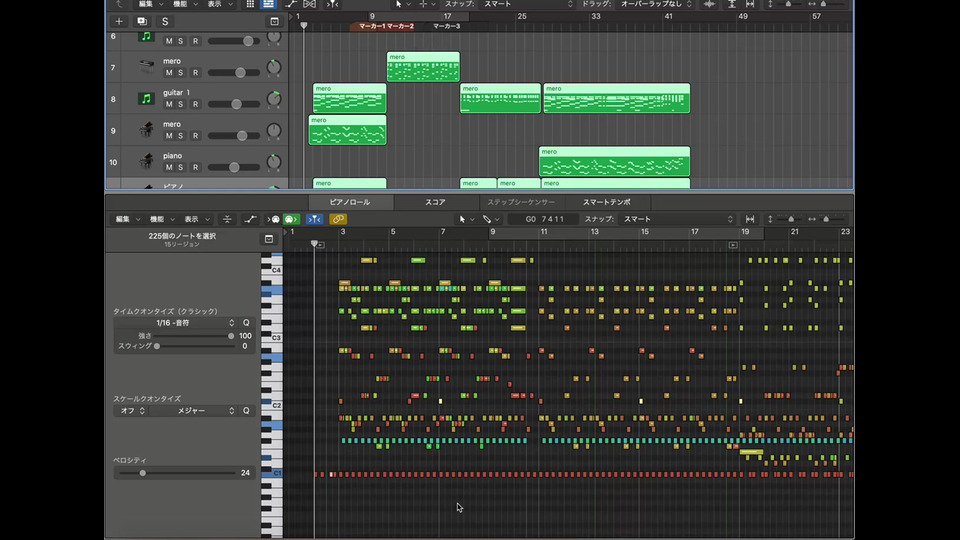Click the global solo S button
The image size is (960, 540).
tap(165, 21)
